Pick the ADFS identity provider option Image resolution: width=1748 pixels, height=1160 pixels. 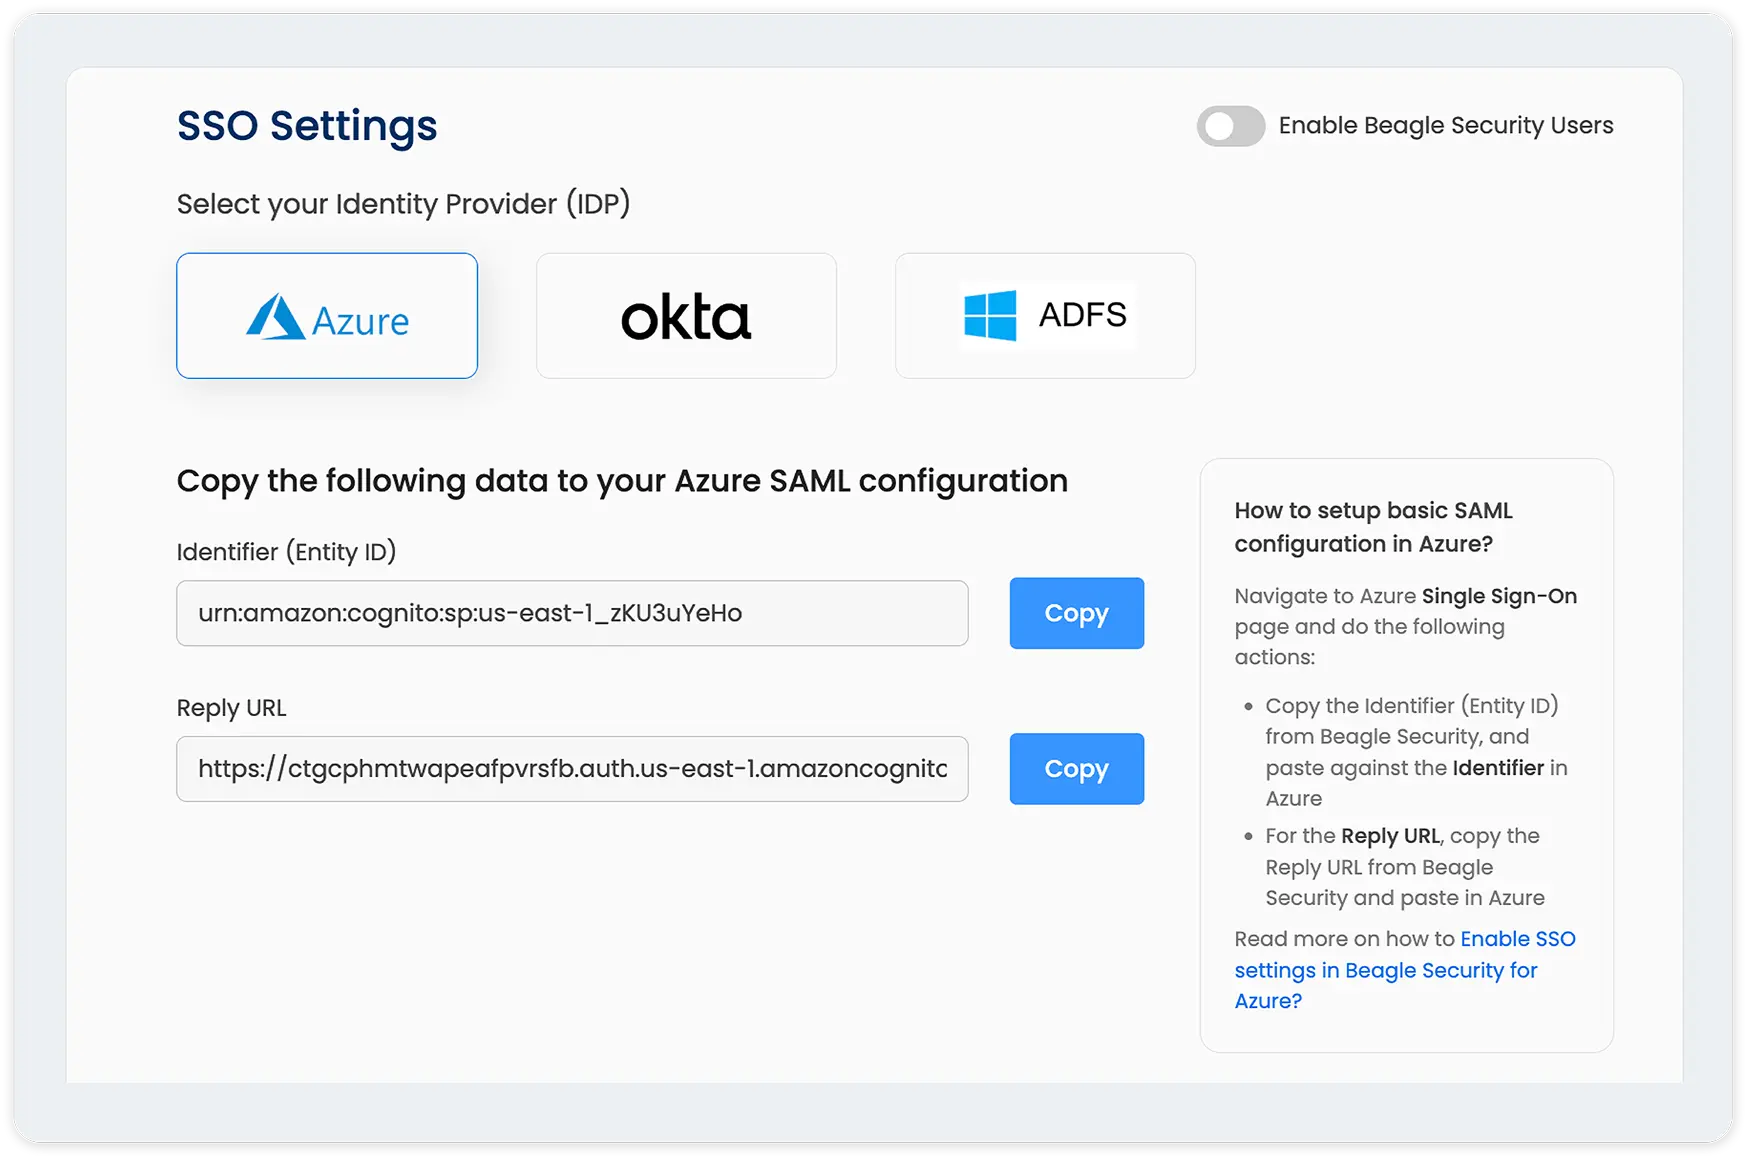coord(1045,315)
